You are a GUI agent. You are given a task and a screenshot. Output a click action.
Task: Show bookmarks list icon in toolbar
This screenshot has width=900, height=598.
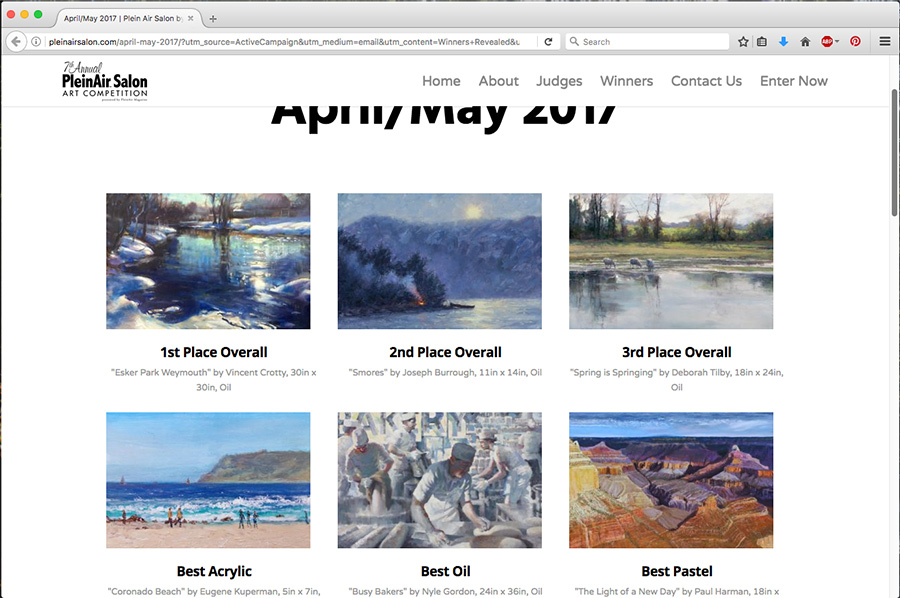762,41
